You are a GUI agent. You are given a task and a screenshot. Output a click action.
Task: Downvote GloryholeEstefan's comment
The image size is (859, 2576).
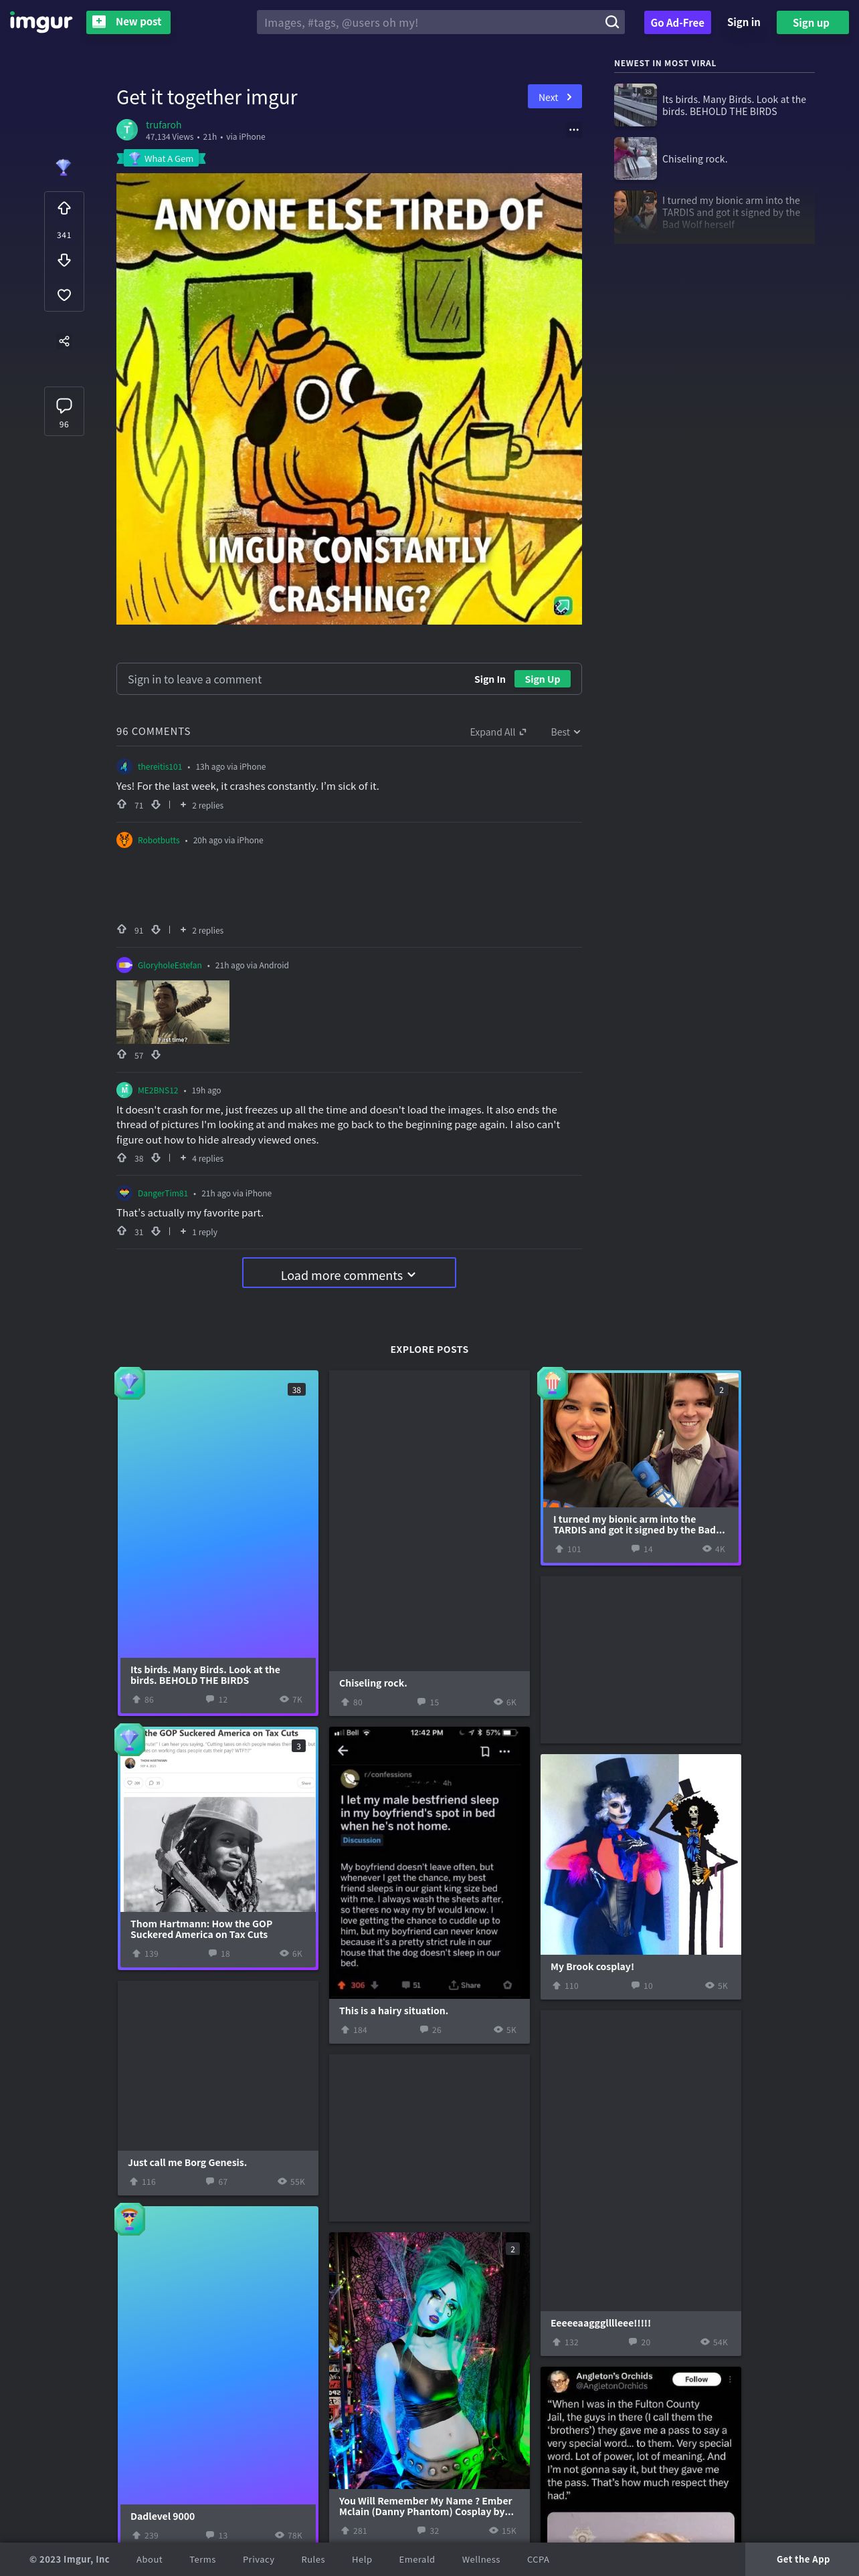[x=156, y=1054]
